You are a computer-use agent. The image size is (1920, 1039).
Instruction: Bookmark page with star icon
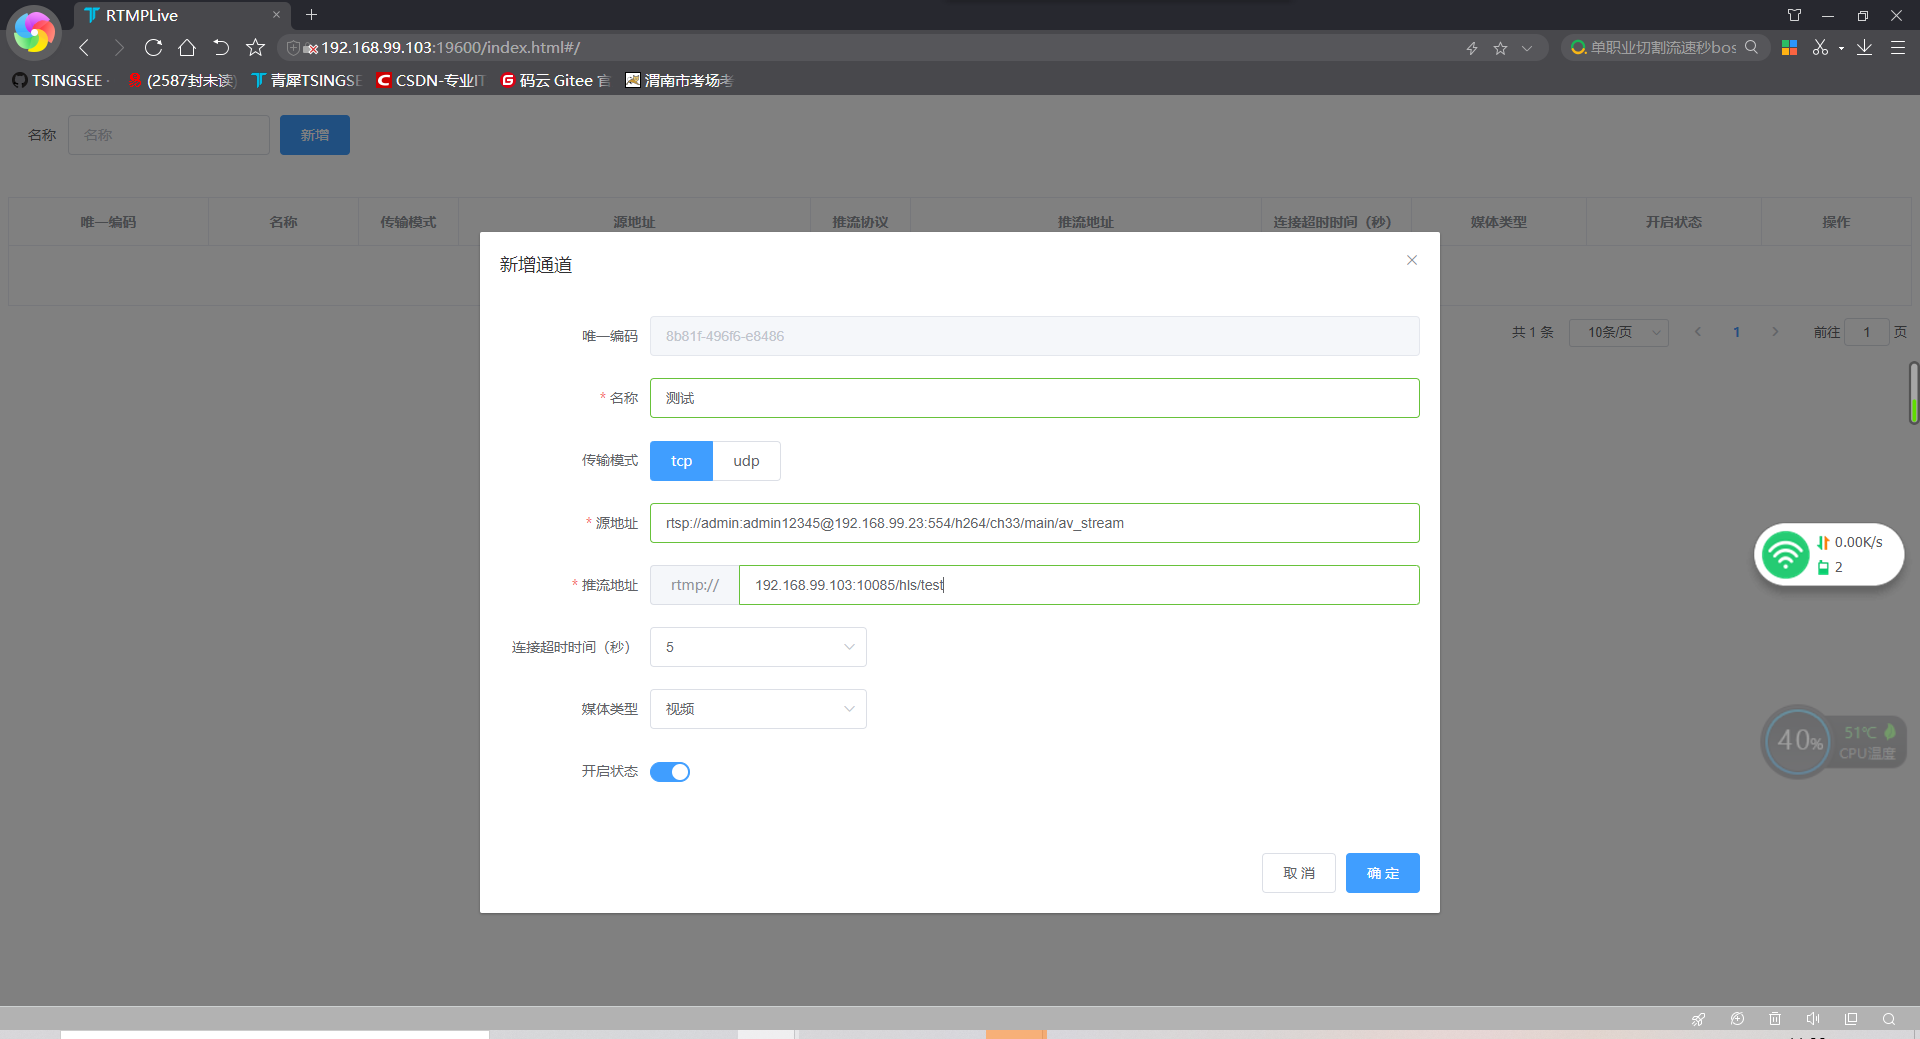255,47
